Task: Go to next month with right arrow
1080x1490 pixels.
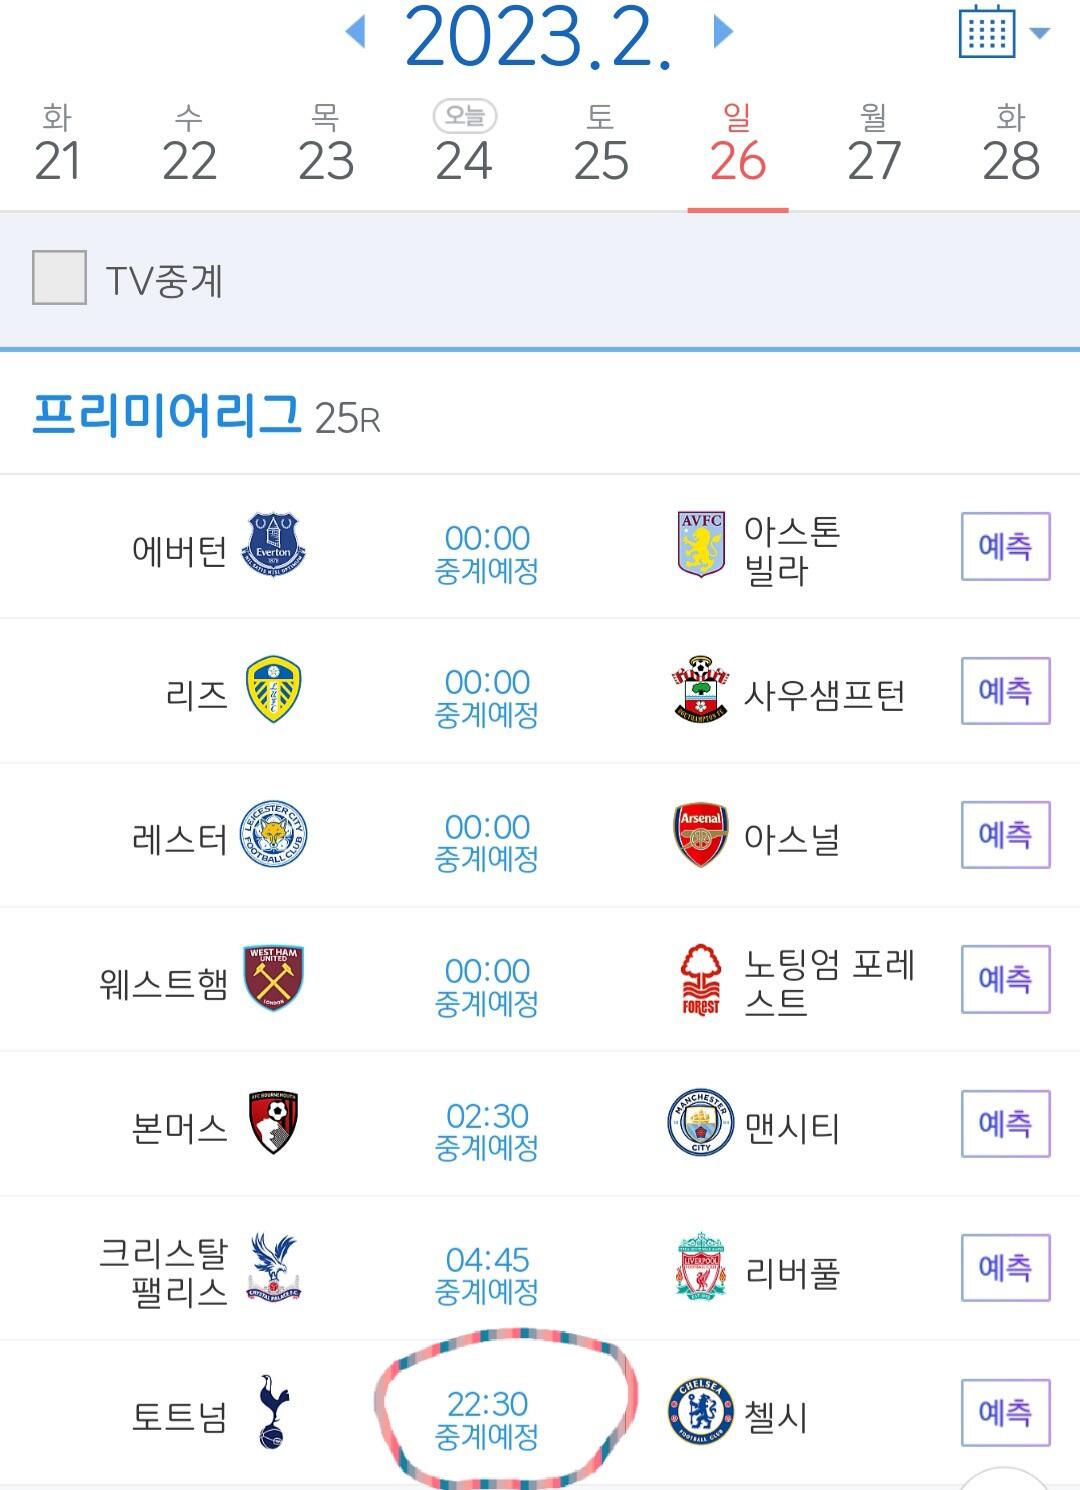Action: 723,33
